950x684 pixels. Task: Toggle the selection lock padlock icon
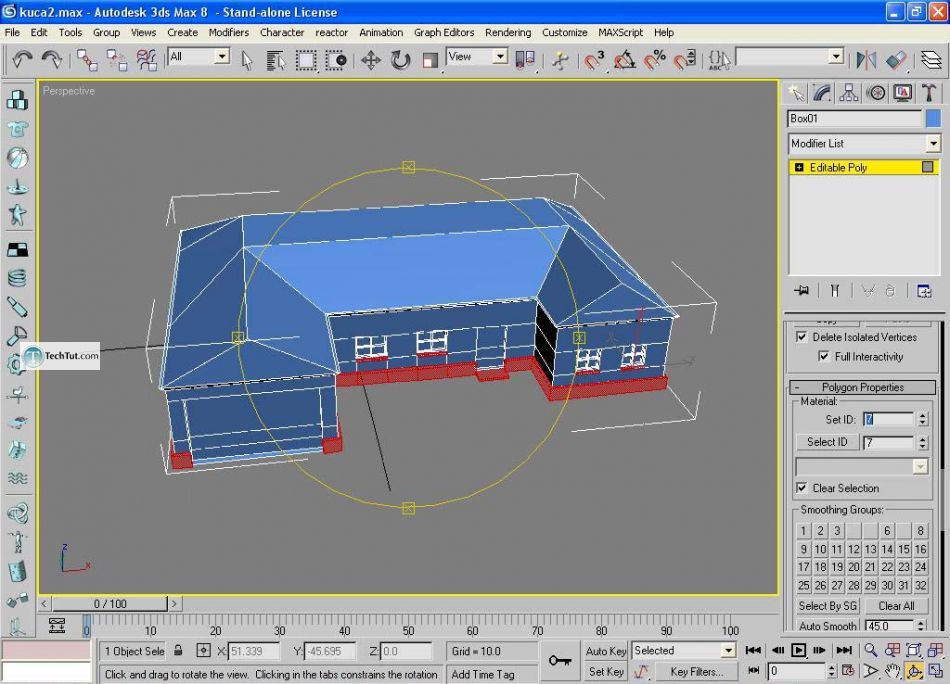pos(179,651)
